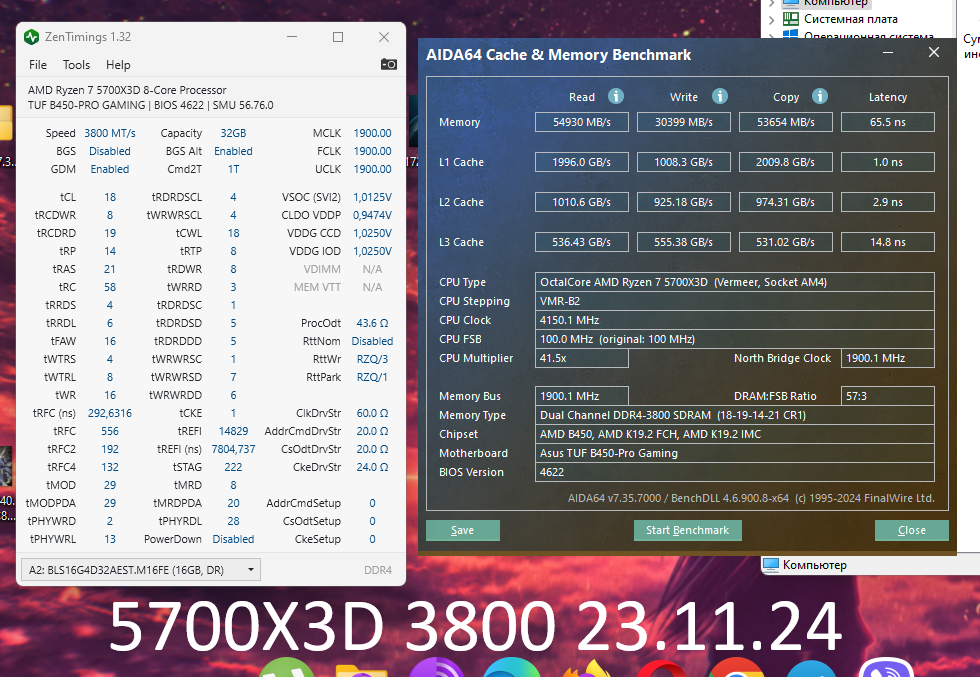Open the Write info icon in AIDA64
Viewport: 980px width, 677px height.
720,96
